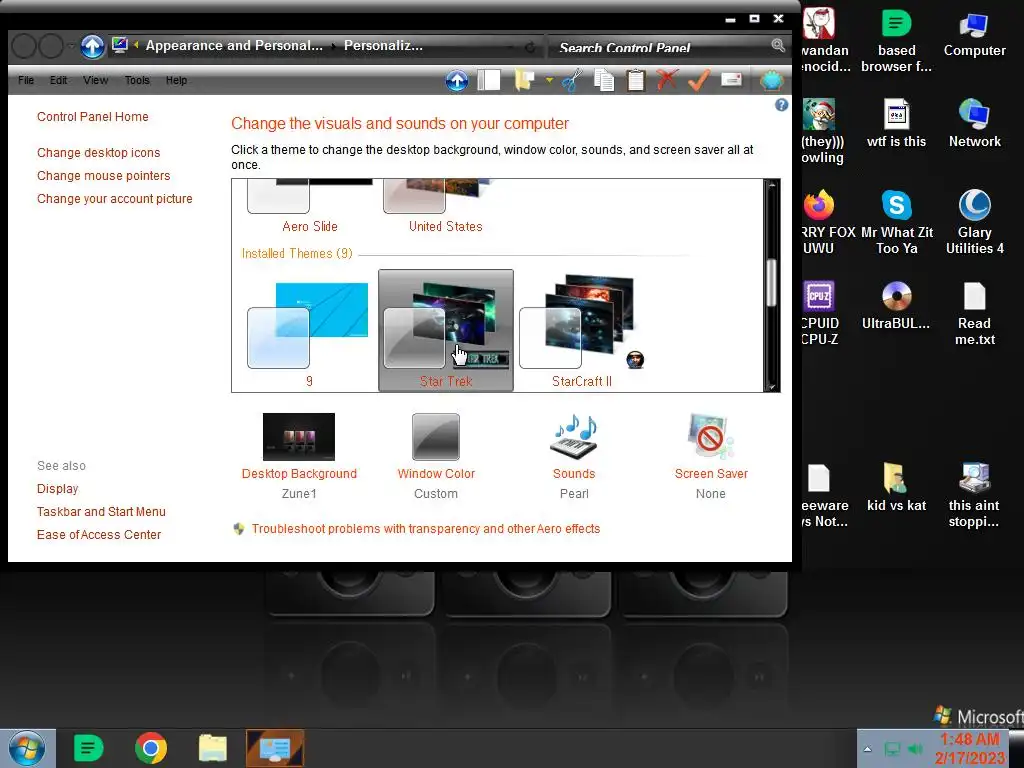The image size is (1024, 768).
Task: Click the orange checkmark Properties icon
Action: (x=699, y=80)
